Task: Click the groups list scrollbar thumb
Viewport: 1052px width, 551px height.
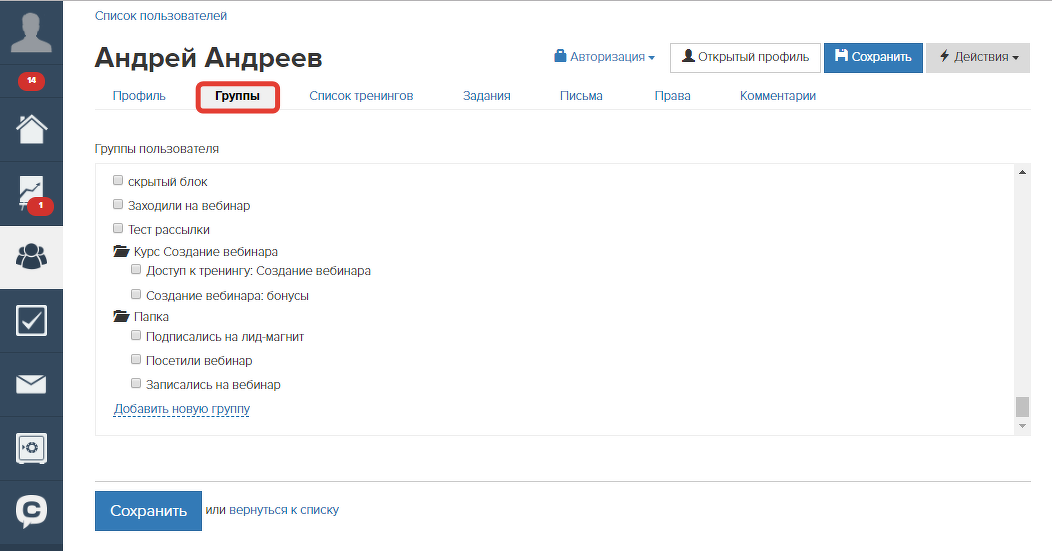Action: tap(1022, 407)
